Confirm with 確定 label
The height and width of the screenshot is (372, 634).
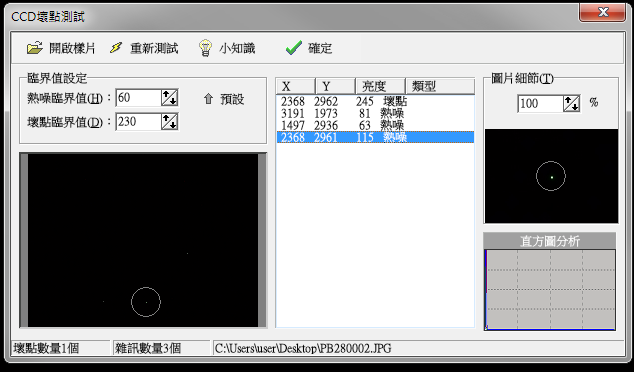tap(320, 49)
